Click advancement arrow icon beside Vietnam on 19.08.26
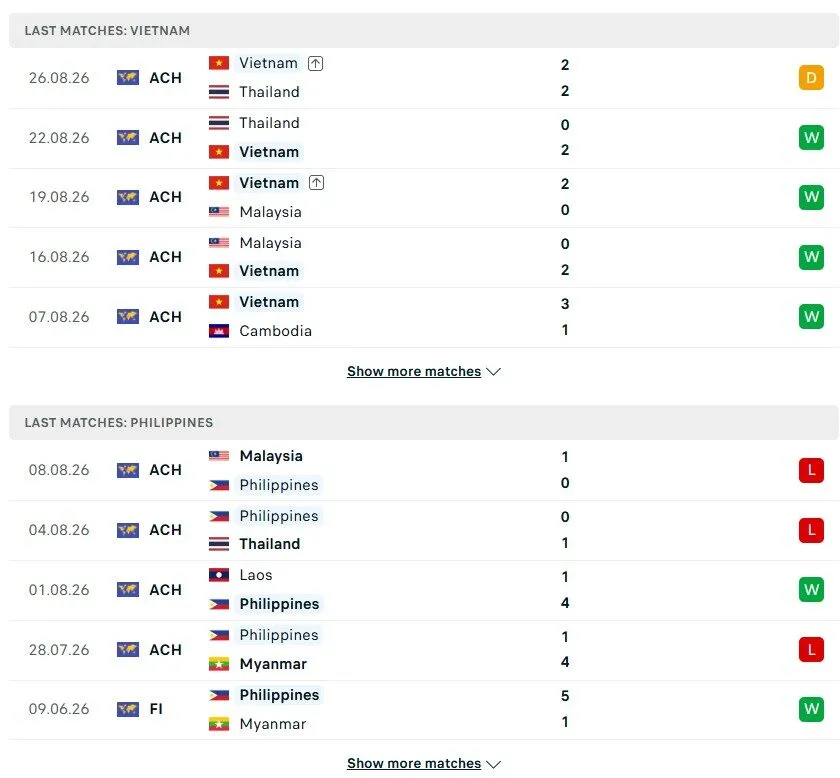Screen dimensions: 840x778 [x=317, y=183]
